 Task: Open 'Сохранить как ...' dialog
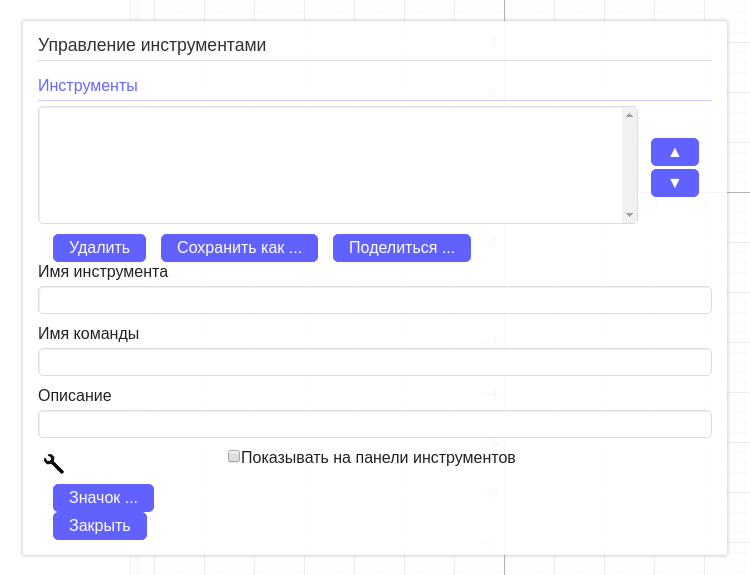(x=239, y=248)
